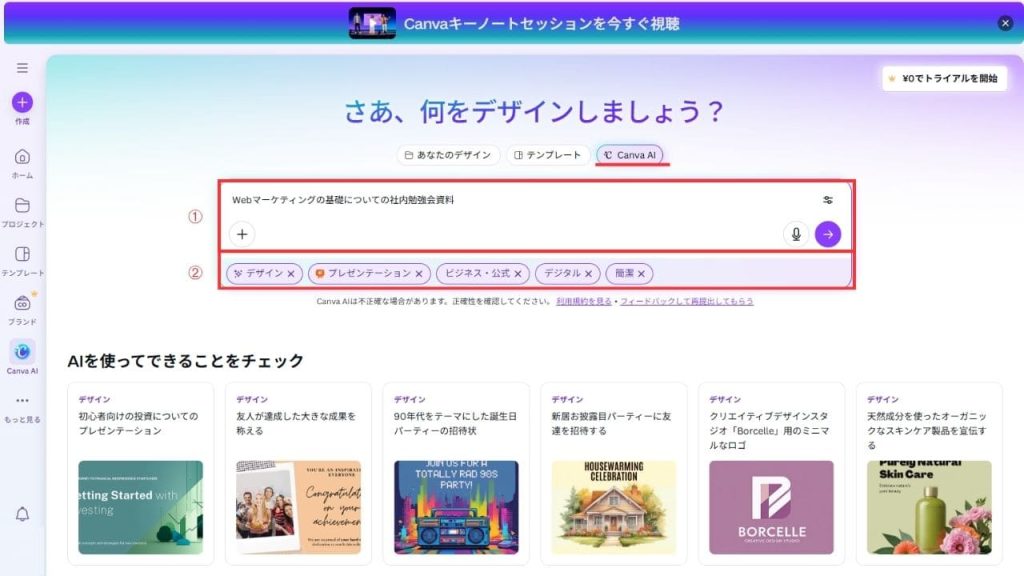
Task: Switch to the テンプレート tab above the prompt
Action: 547,155
